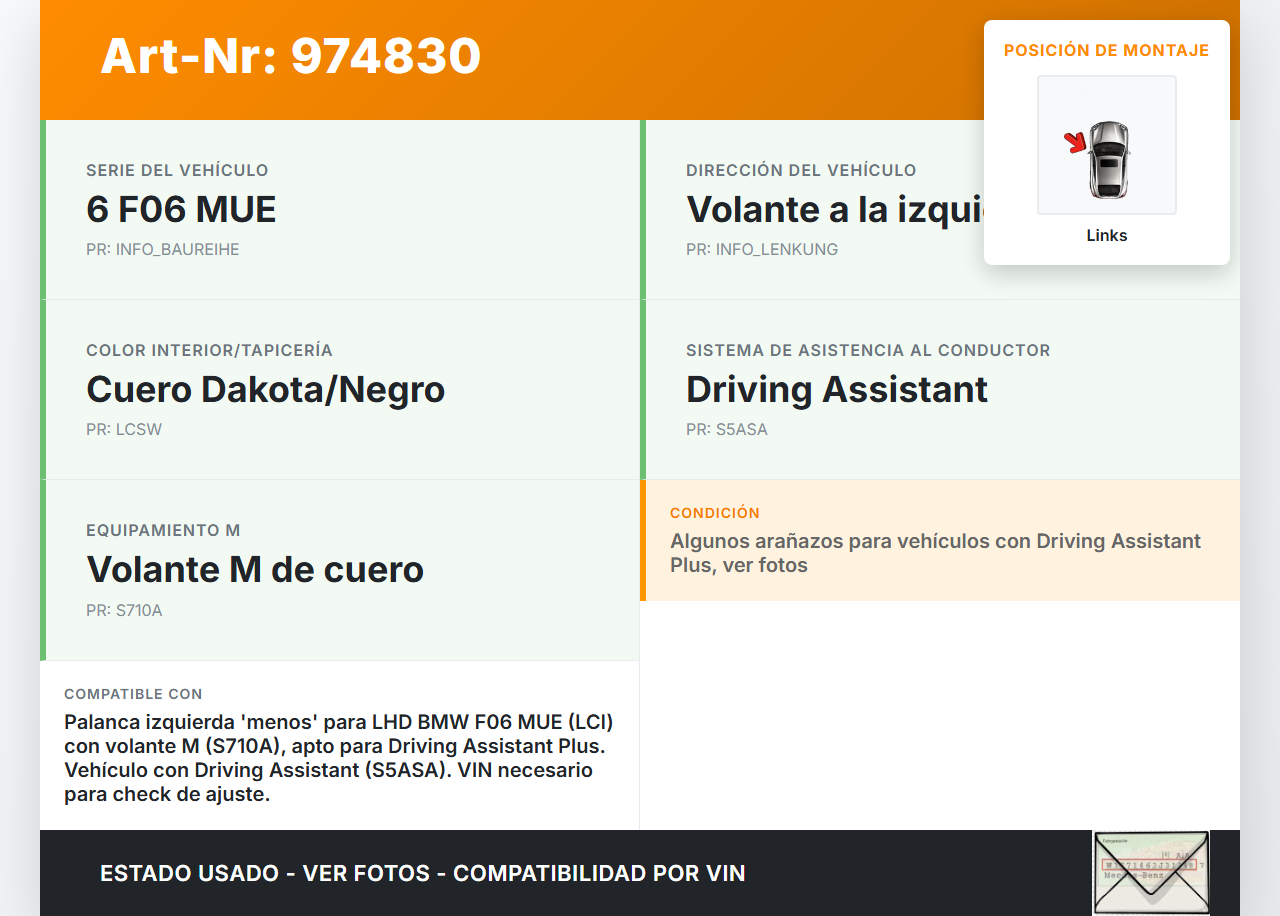Select the 'Cuero Dakota/Negro' upholstery value
The width and height of the screenshot is (1280, 916).
pyautogui.click(x=265, y=390)
